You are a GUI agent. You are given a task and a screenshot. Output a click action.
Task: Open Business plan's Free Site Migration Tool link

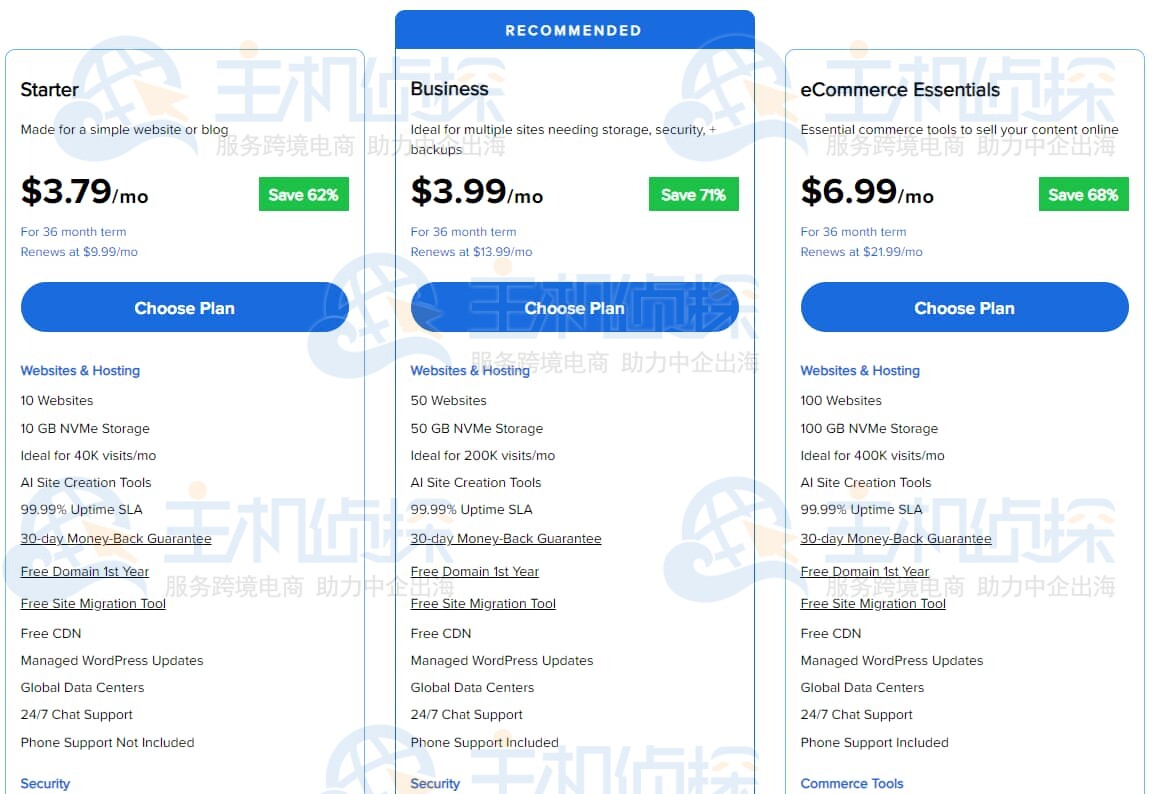point(483,604)
